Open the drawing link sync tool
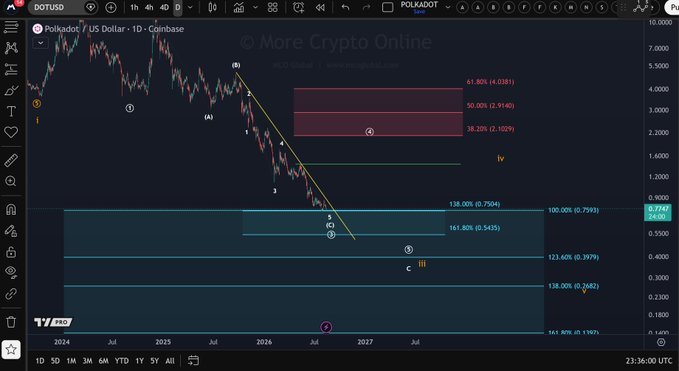 (11, 294)
